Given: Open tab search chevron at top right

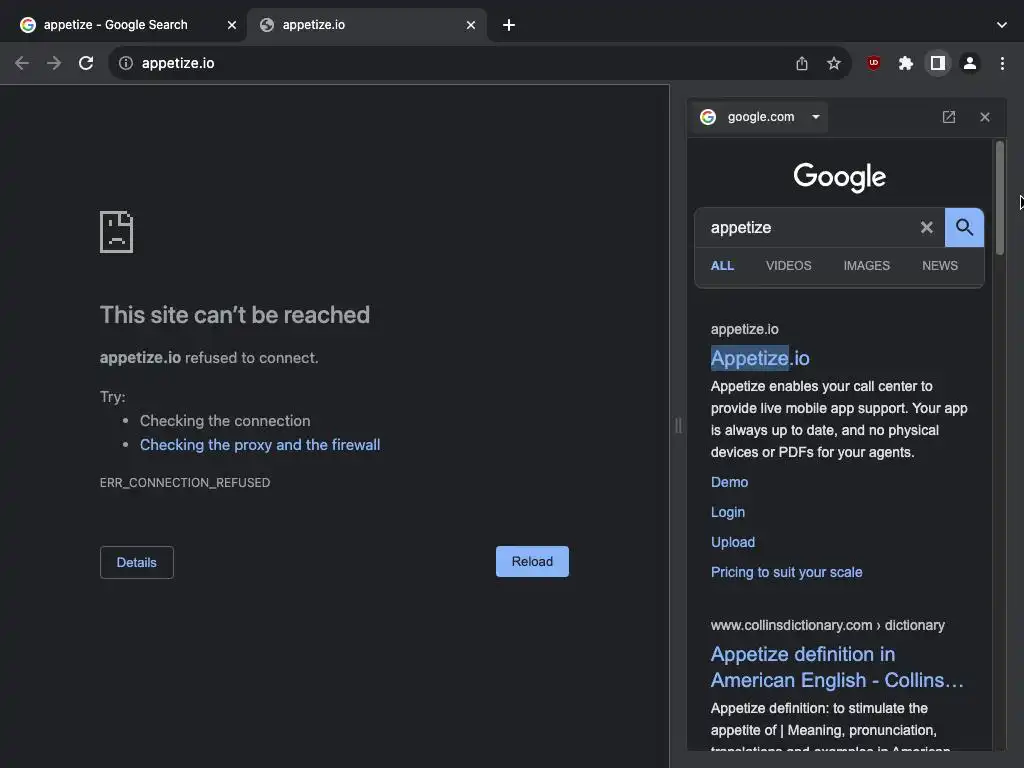Looking at the screenshot, I should pyautogui.click(x=1002, y=25).
